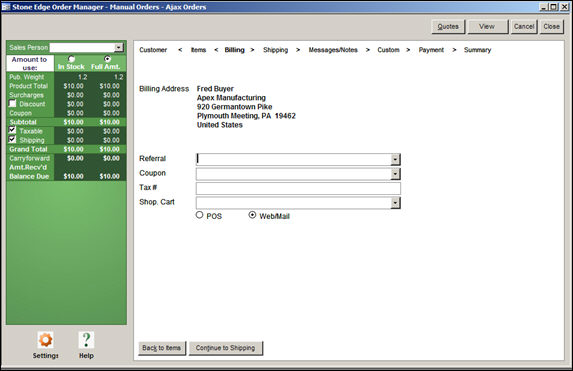Open the Coupon dropdown list

pyautogui.click(x=395, y=174)
